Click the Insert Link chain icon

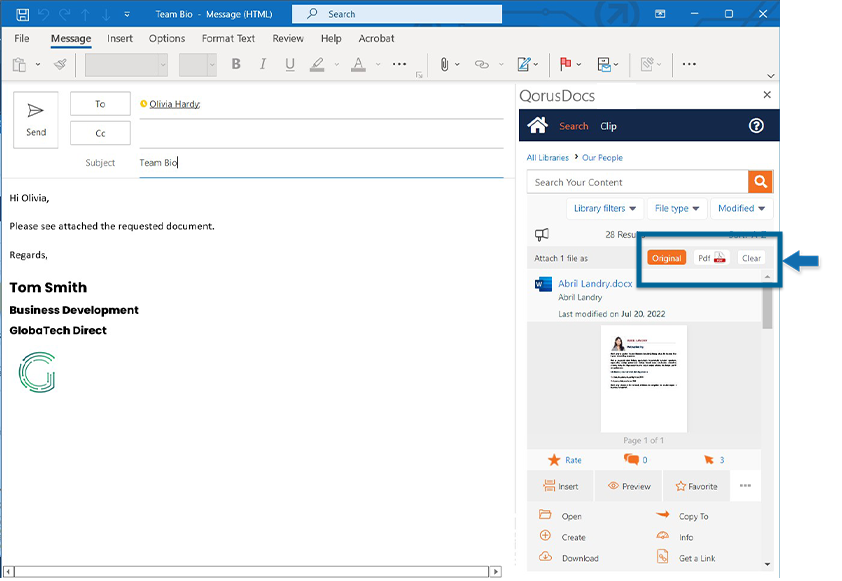pyautogui.click(x=482, y=64)
